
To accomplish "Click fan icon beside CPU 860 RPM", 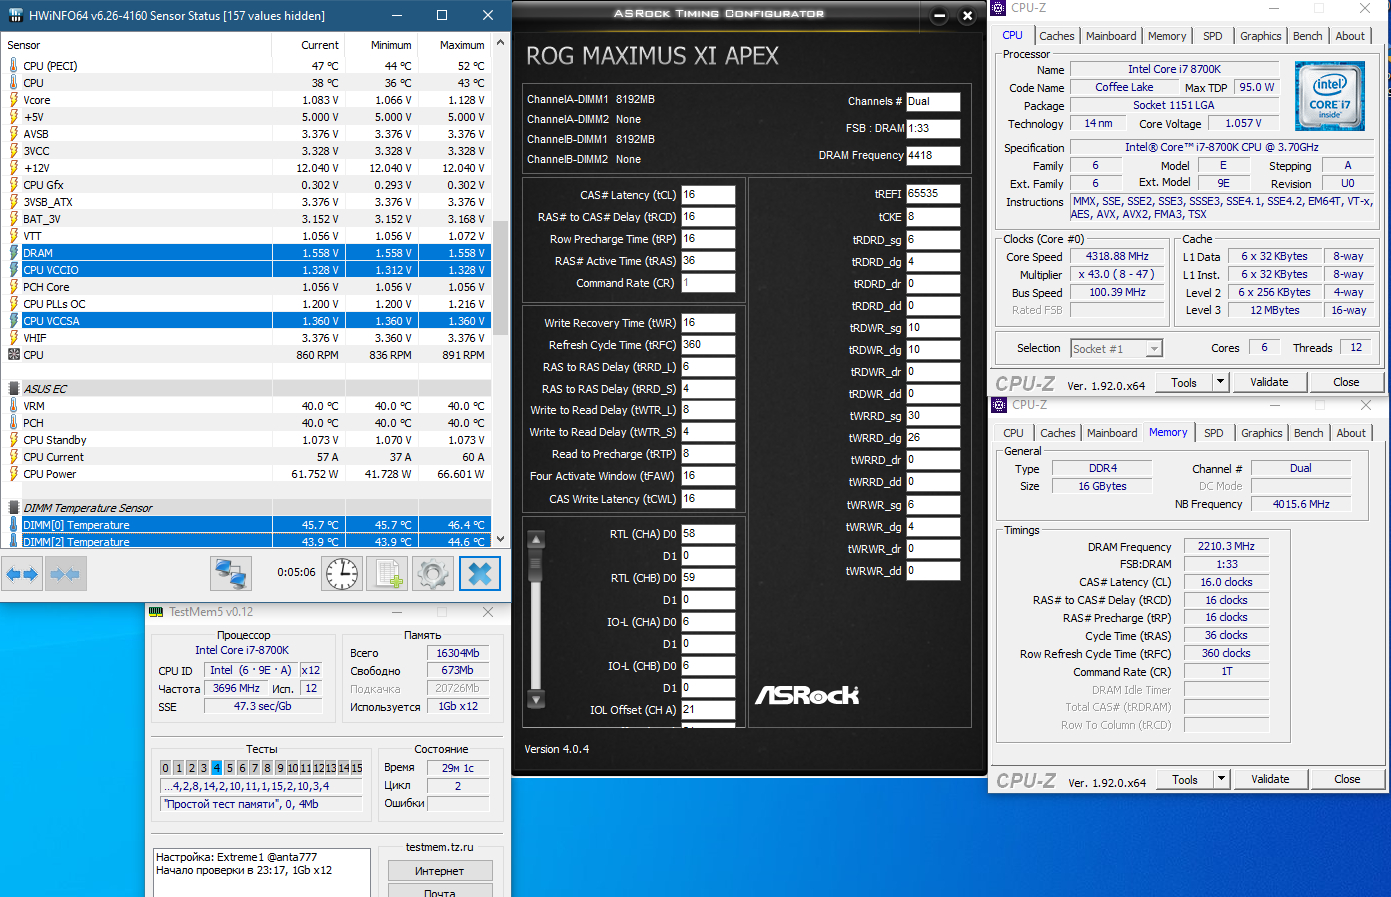I will click(14, 355).
